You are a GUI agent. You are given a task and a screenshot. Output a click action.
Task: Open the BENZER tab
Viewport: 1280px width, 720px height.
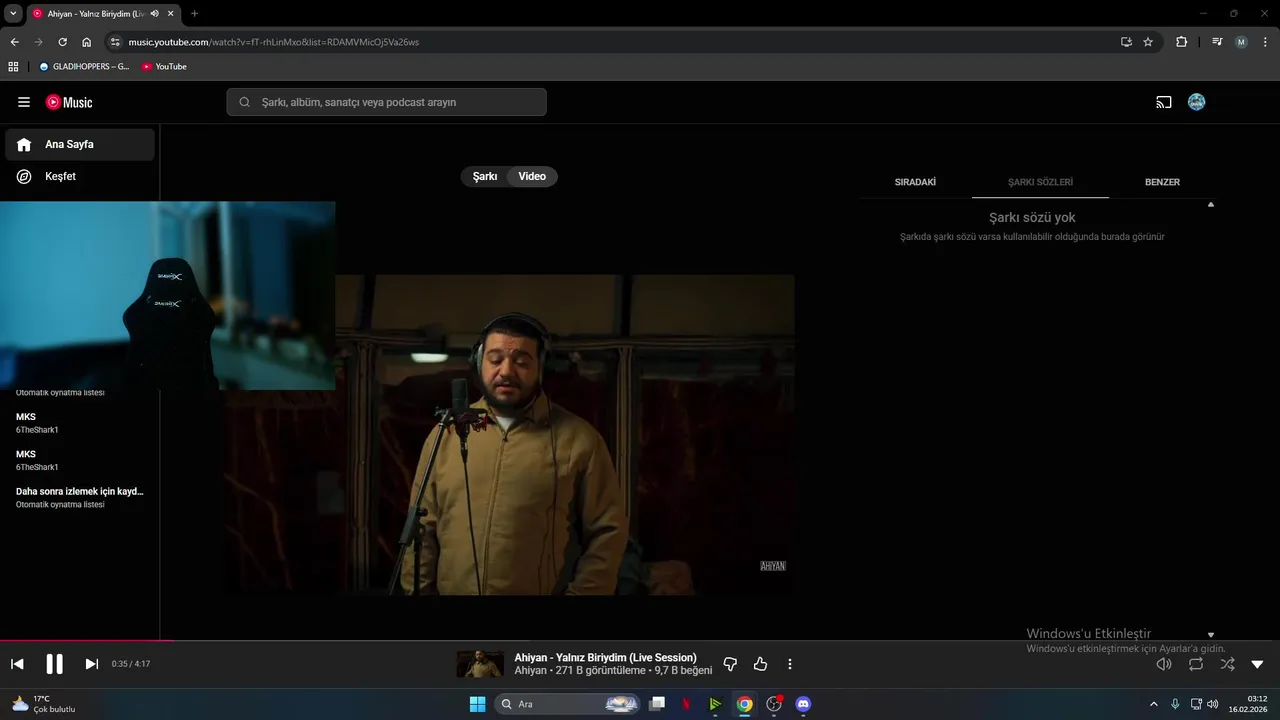pos(1162,182)
